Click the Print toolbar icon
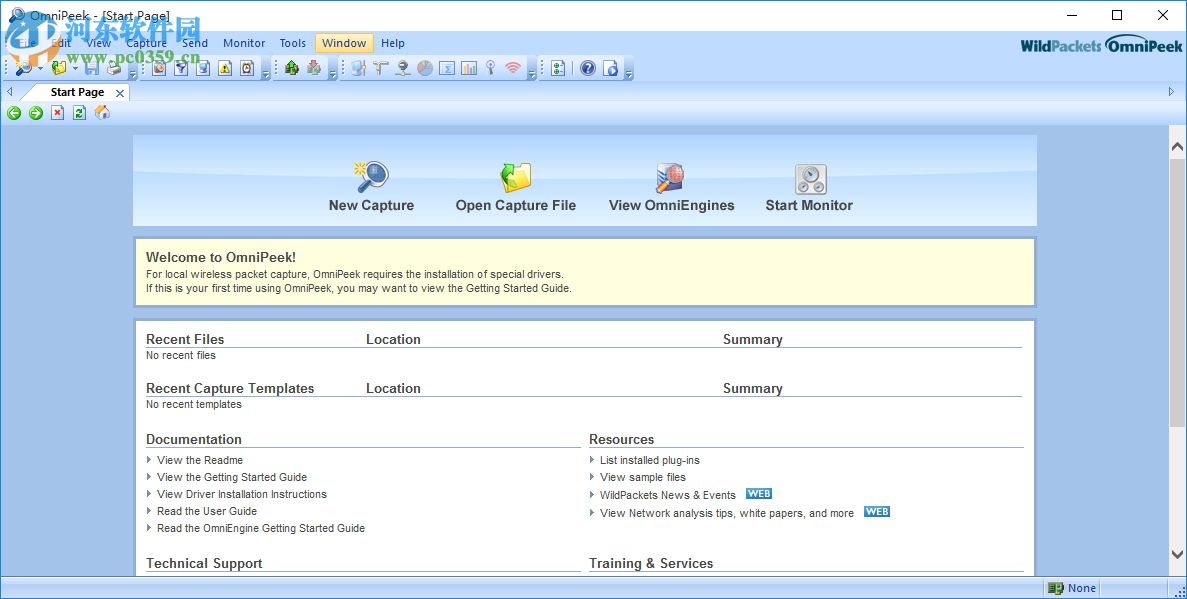This screenshot has width=1187, height=599. (114, 68)
